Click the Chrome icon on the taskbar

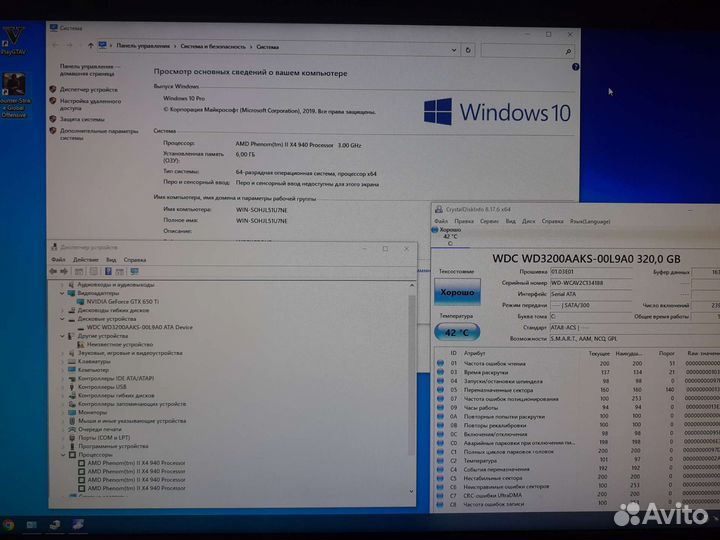pos(8,524)
